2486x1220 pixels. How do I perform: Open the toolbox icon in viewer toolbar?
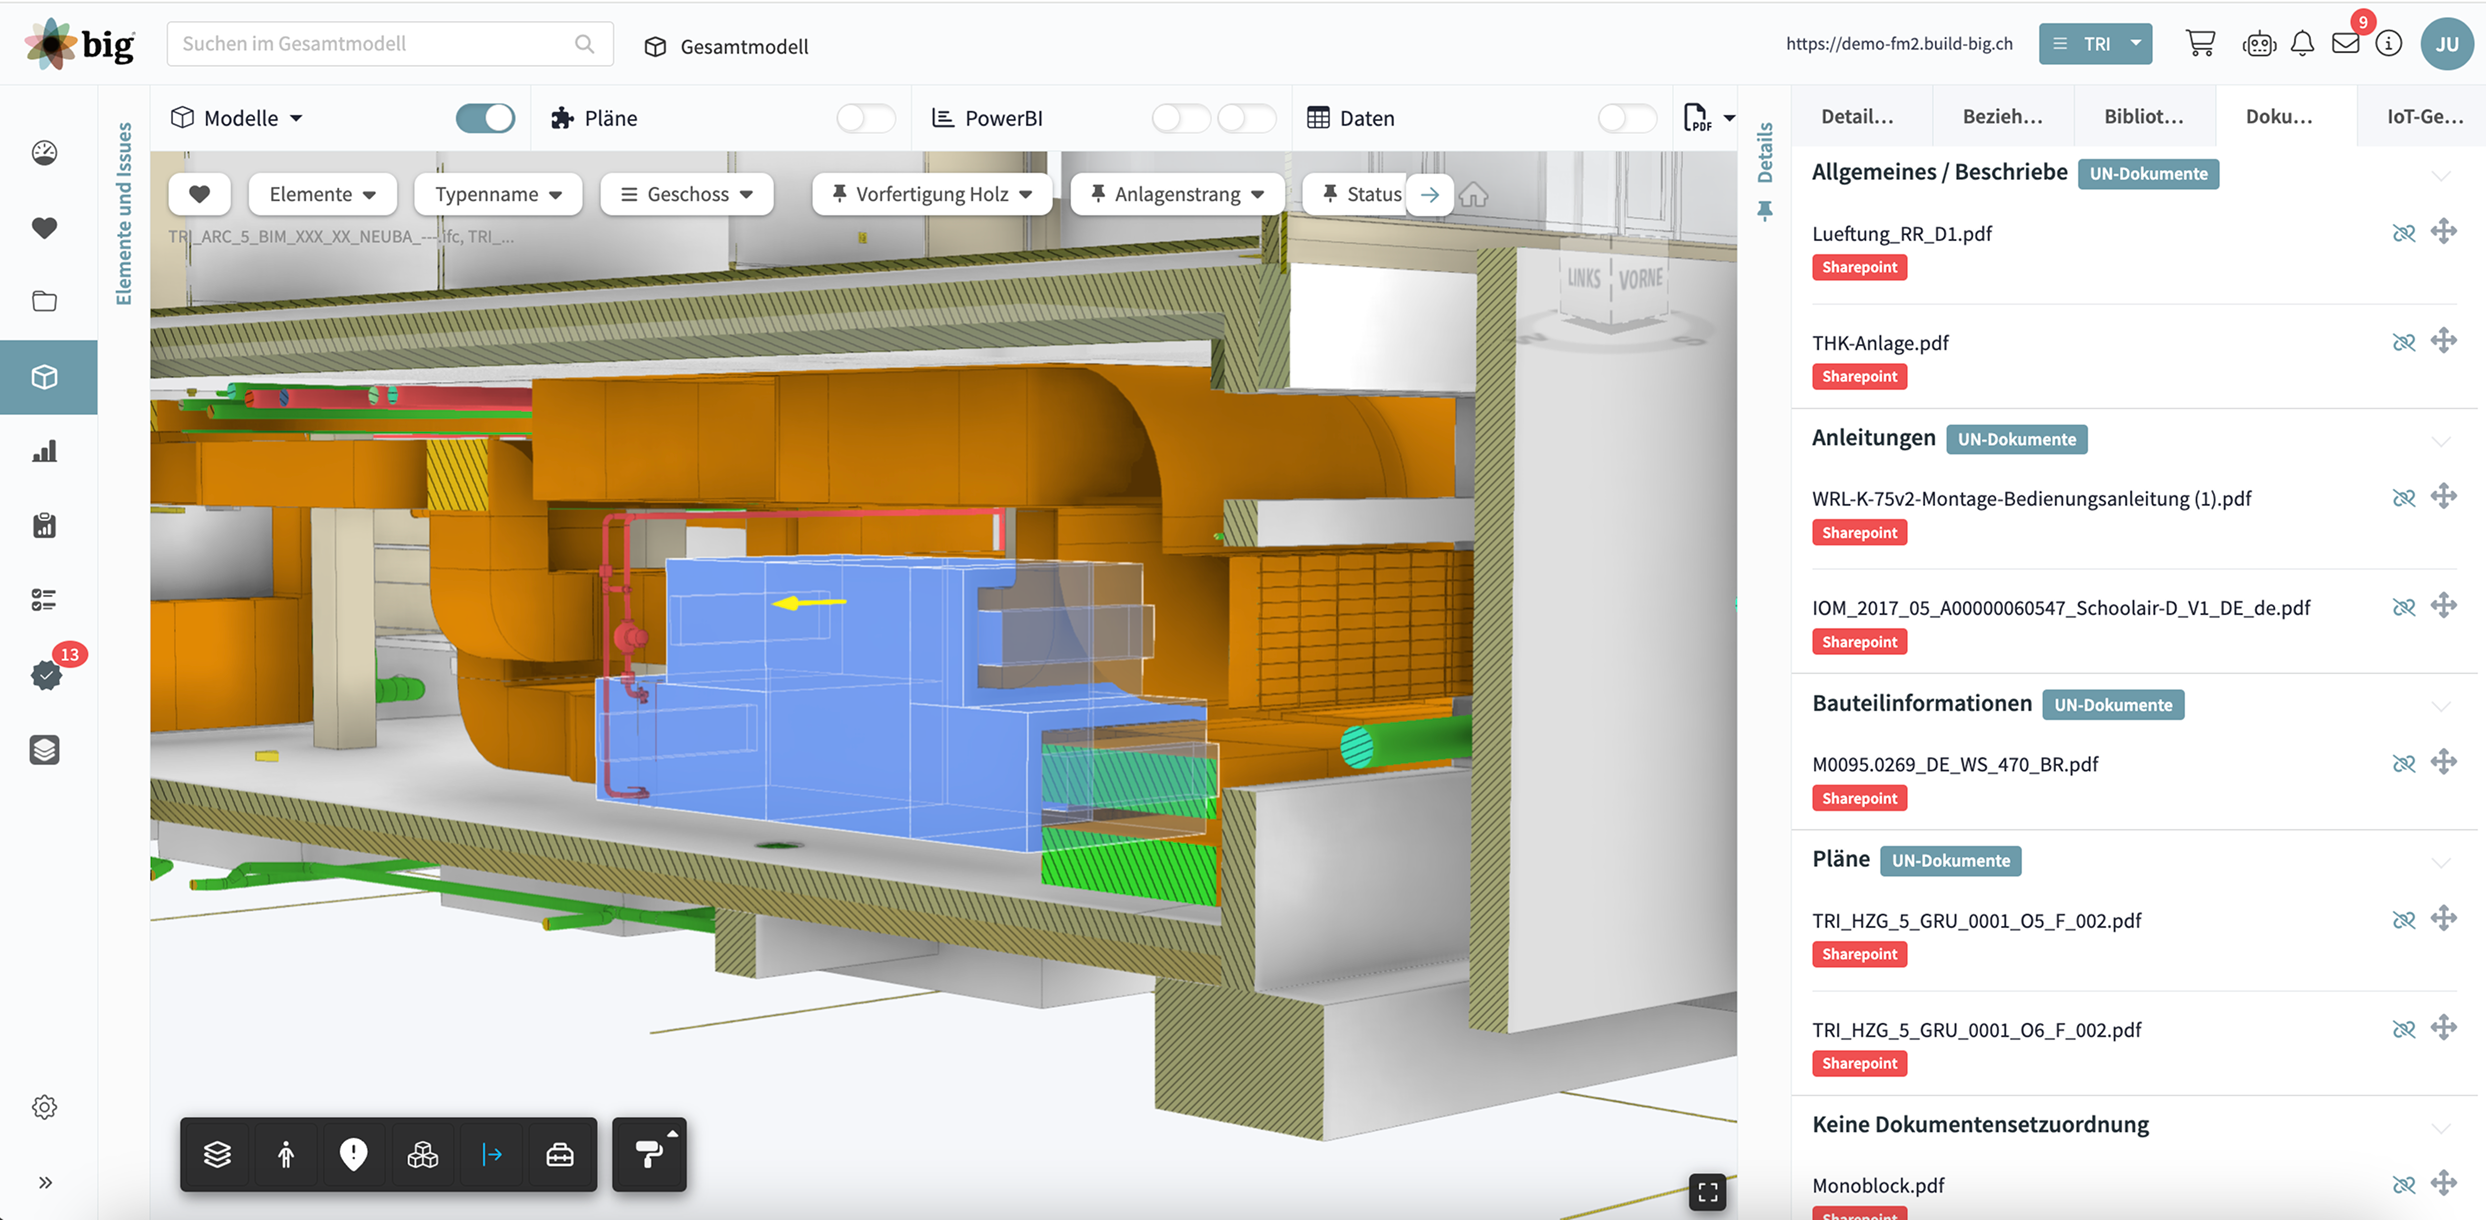560,1154
